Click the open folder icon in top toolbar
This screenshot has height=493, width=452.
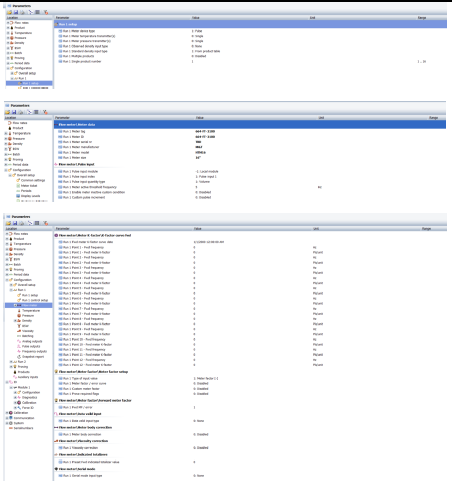coord(9,12)
